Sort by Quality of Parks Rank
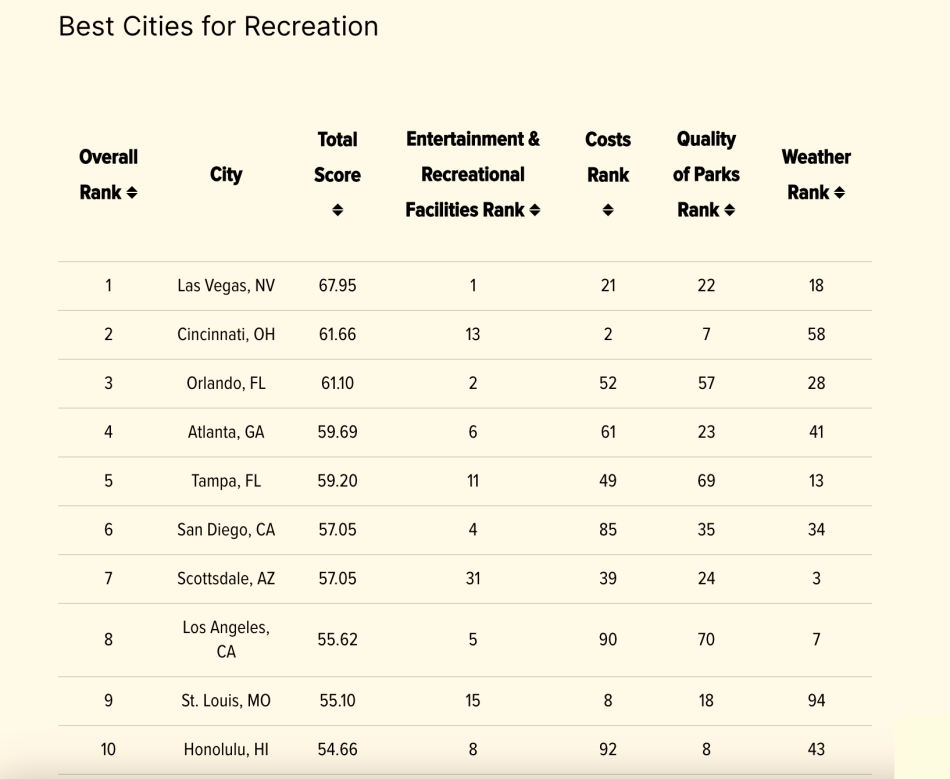The width and height of the screenshot is (950, 779). pos(729,210)
